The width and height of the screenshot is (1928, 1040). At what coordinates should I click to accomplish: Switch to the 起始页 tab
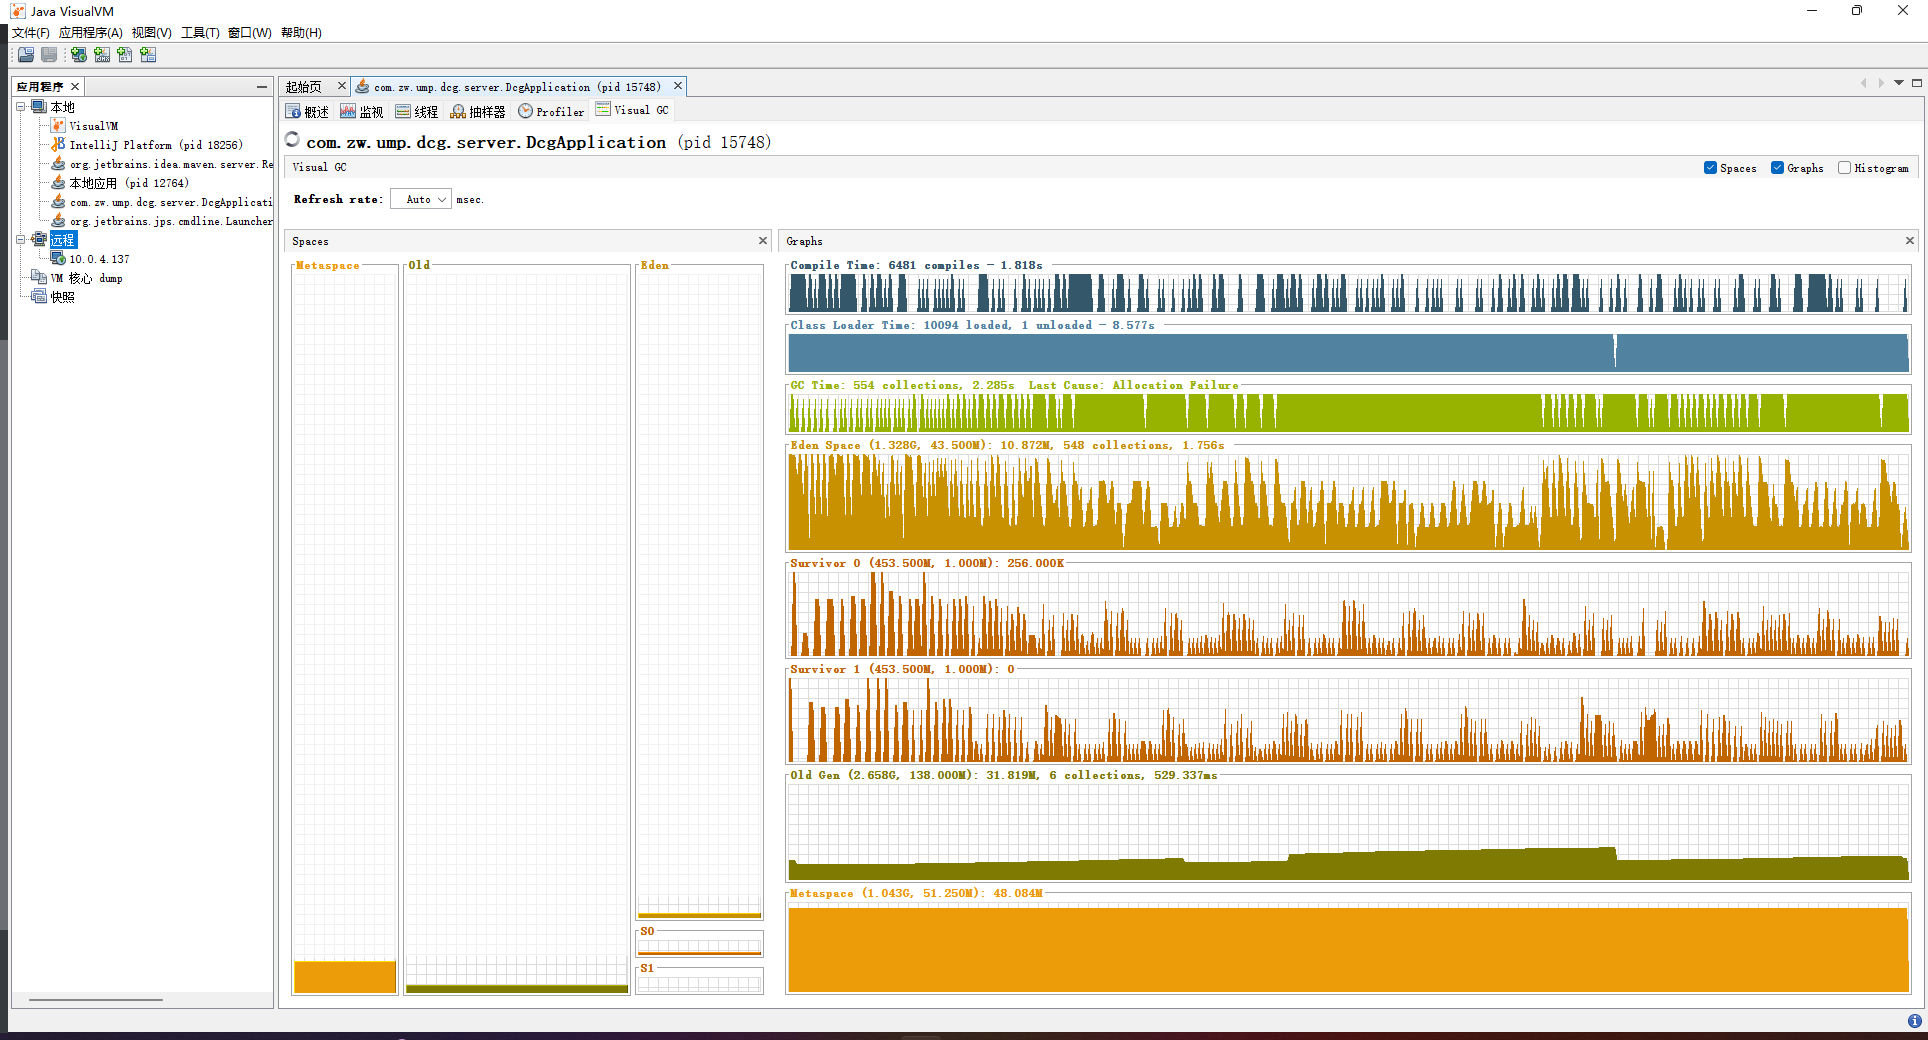click(x=304, y=87)
